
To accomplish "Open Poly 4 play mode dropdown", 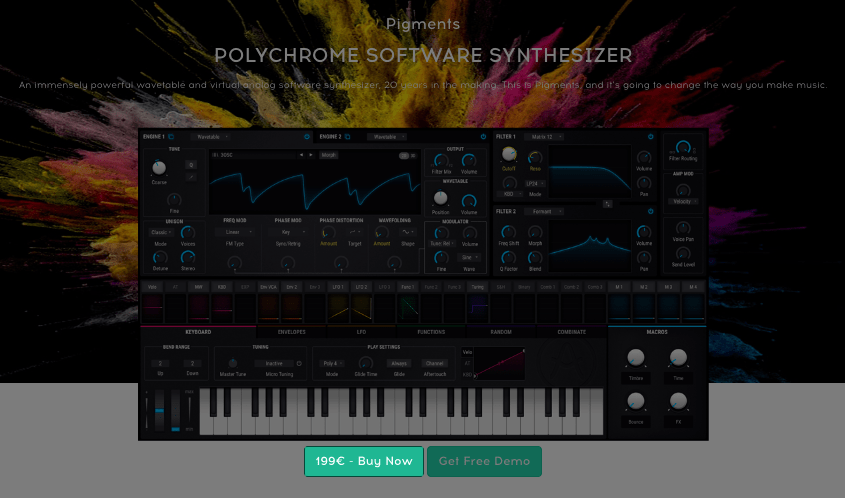I will (x=332, y=363).
